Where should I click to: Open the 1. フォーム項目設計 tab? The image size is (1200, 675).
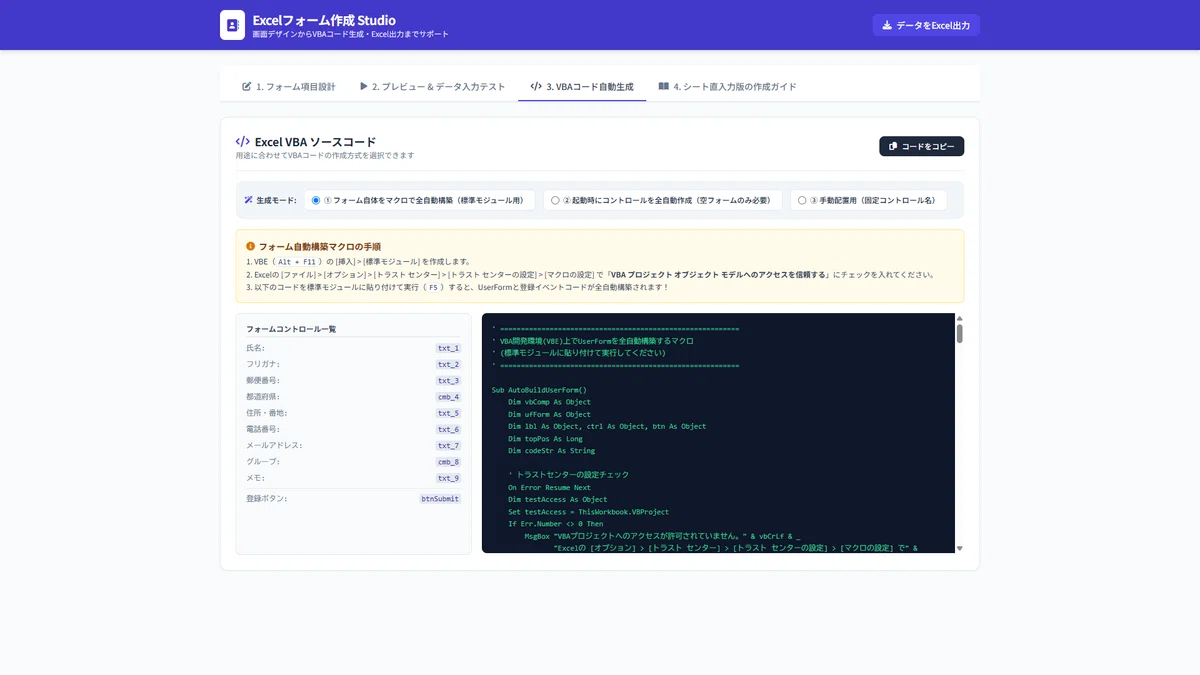pyautogui.click(x=289, y=87)
